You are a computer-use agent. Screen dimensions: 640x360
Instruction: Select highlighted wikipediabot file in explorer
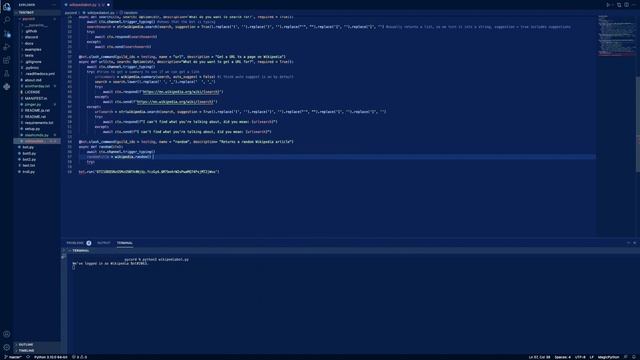37,141
